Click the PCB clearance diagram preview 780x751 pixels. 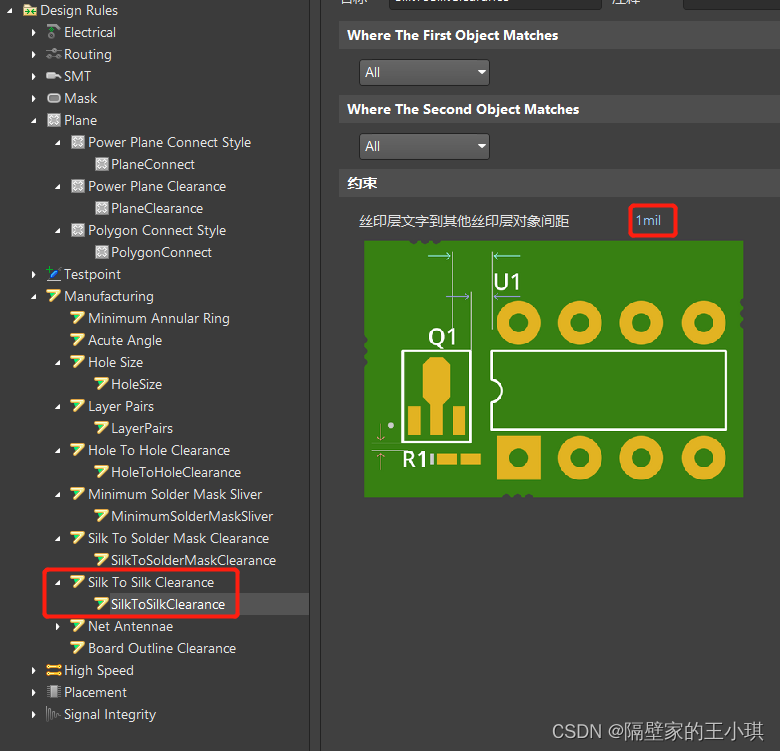tap(554, 369)
